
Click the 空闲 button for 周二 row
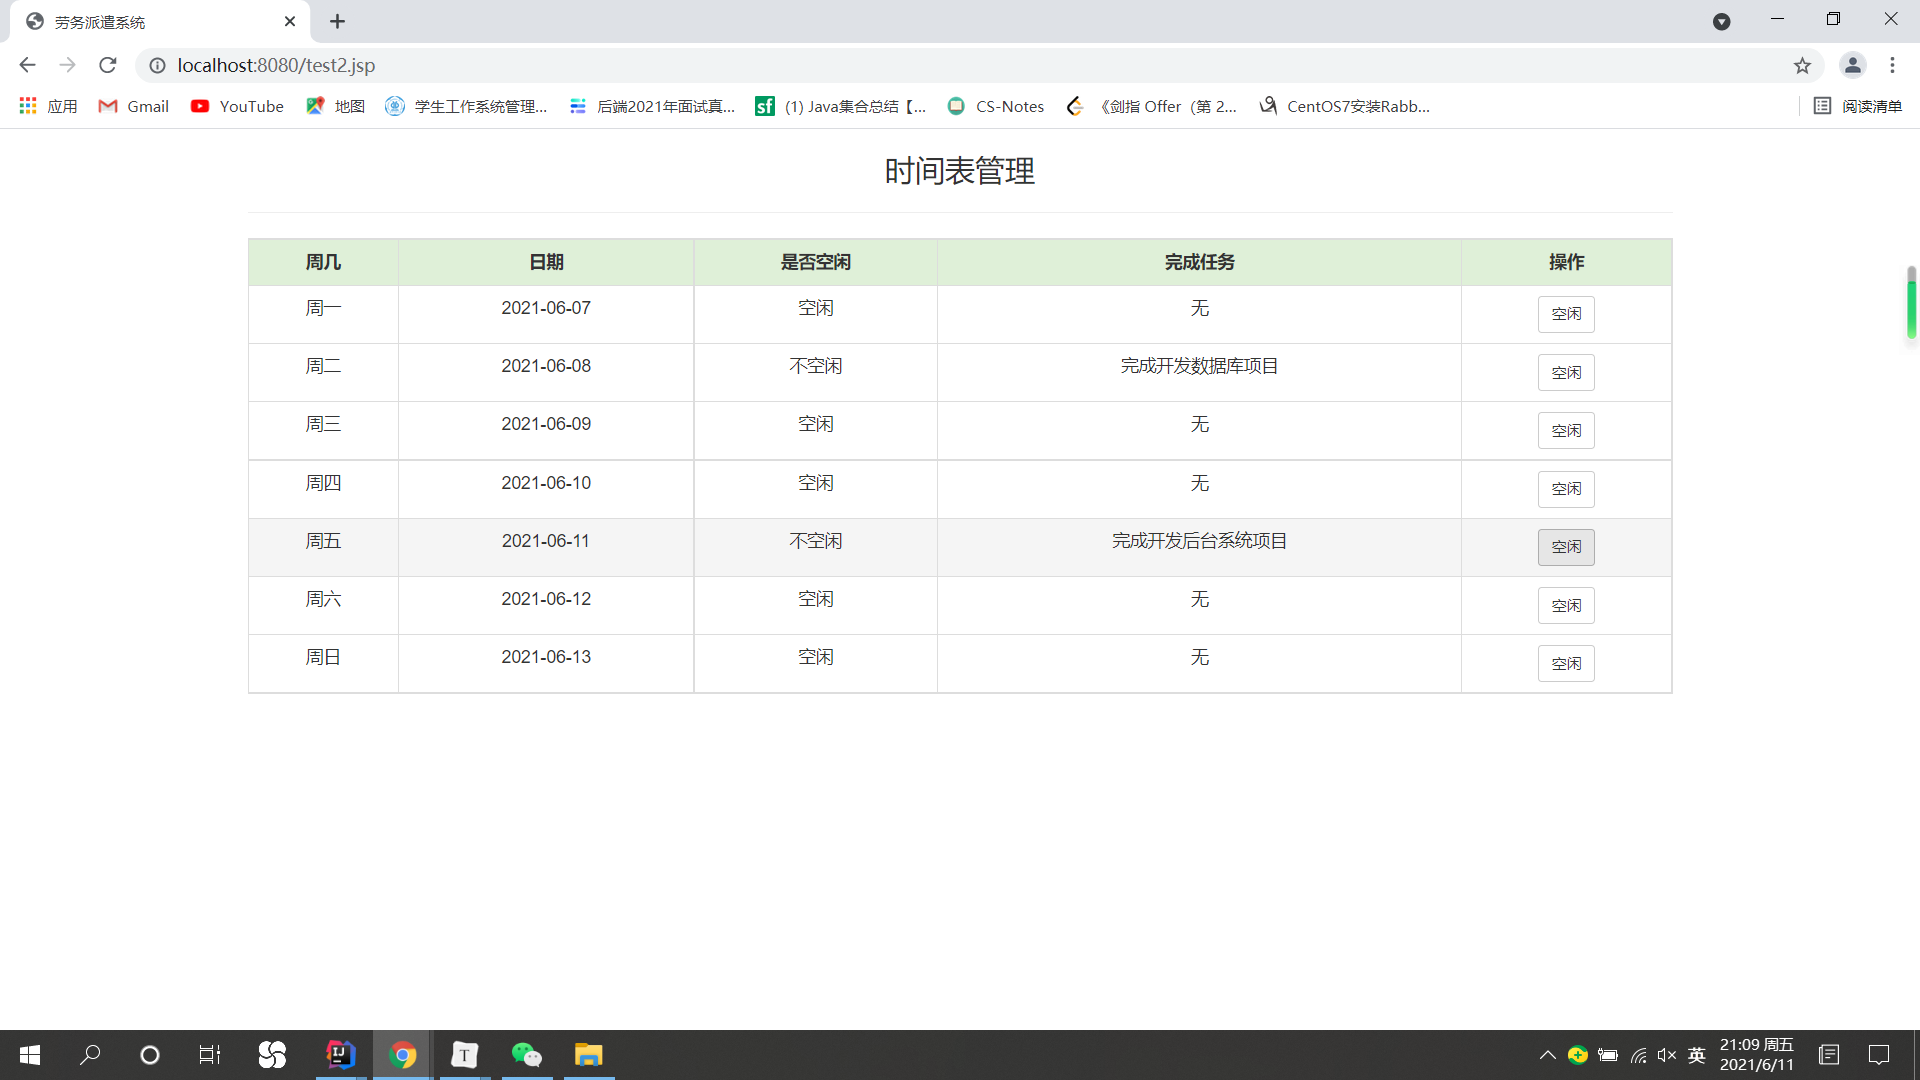(x=1566, y=373)
